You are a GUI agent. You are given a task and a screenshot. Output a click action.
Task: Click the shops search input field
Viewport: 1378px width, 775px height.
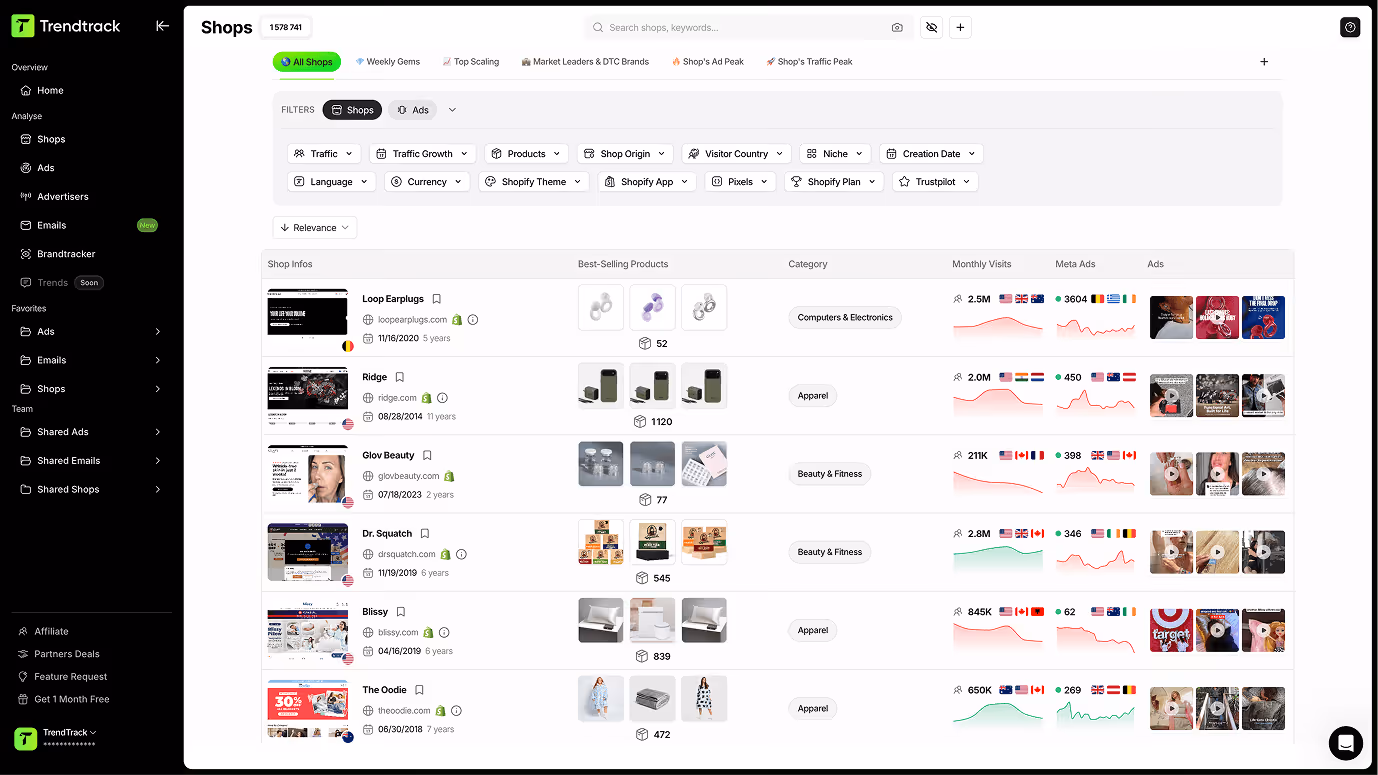748,28
